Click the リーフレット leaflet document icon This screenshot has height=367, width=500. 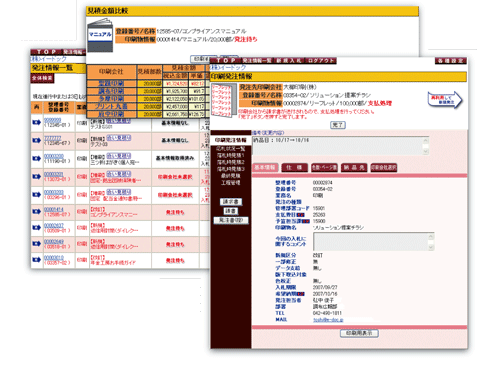coord(224,100)
